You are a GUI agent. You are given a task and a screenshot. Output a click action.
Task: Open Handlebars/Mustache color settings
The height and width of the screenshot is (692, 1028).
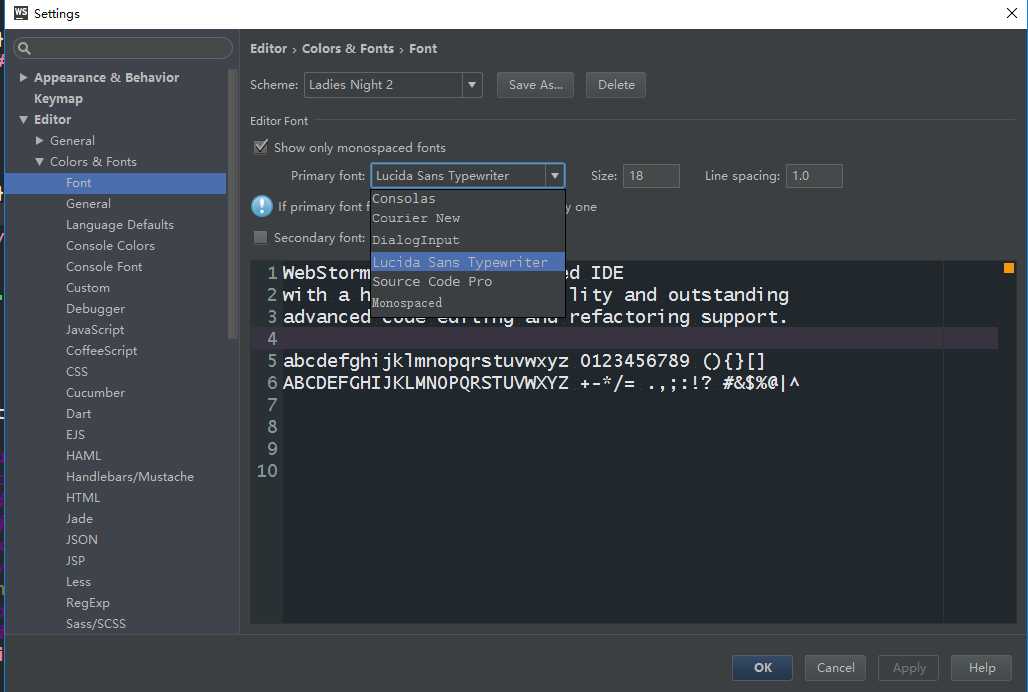coord(130,476)
